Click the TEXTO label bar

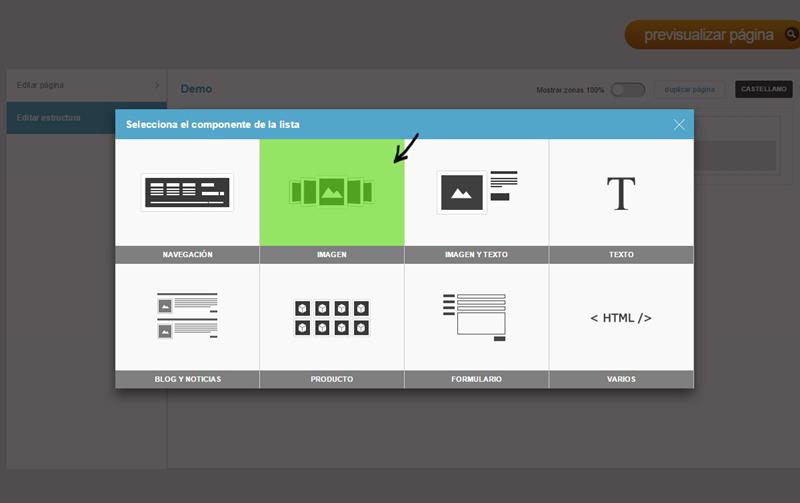621,255
